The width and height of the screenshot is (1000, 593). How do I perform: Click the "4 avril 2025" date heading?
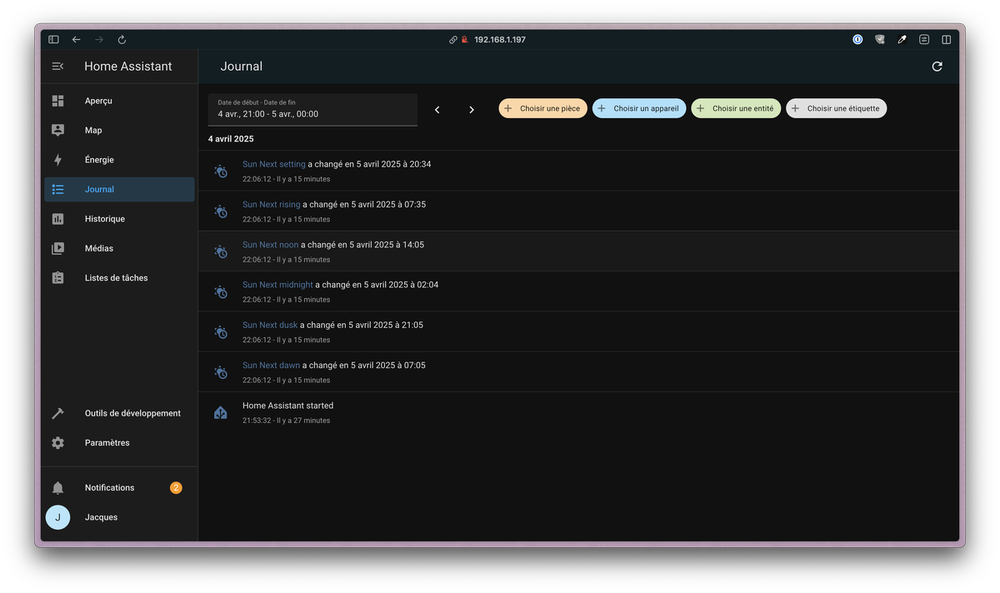[231, 139]
